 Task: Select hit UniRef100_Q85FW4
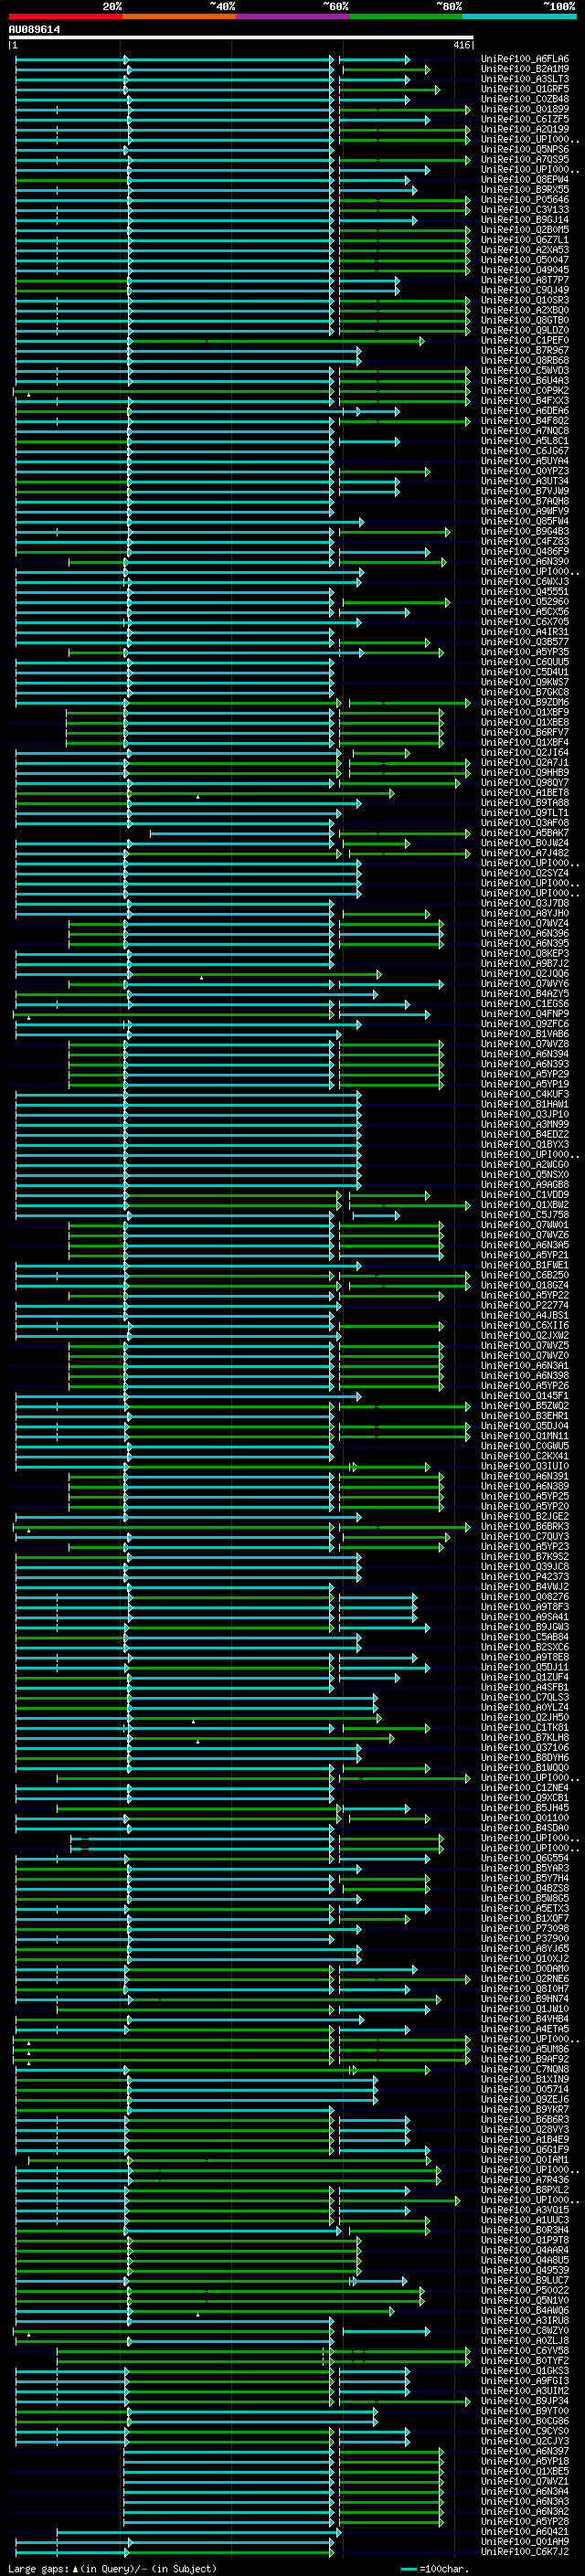pos(525,521)
